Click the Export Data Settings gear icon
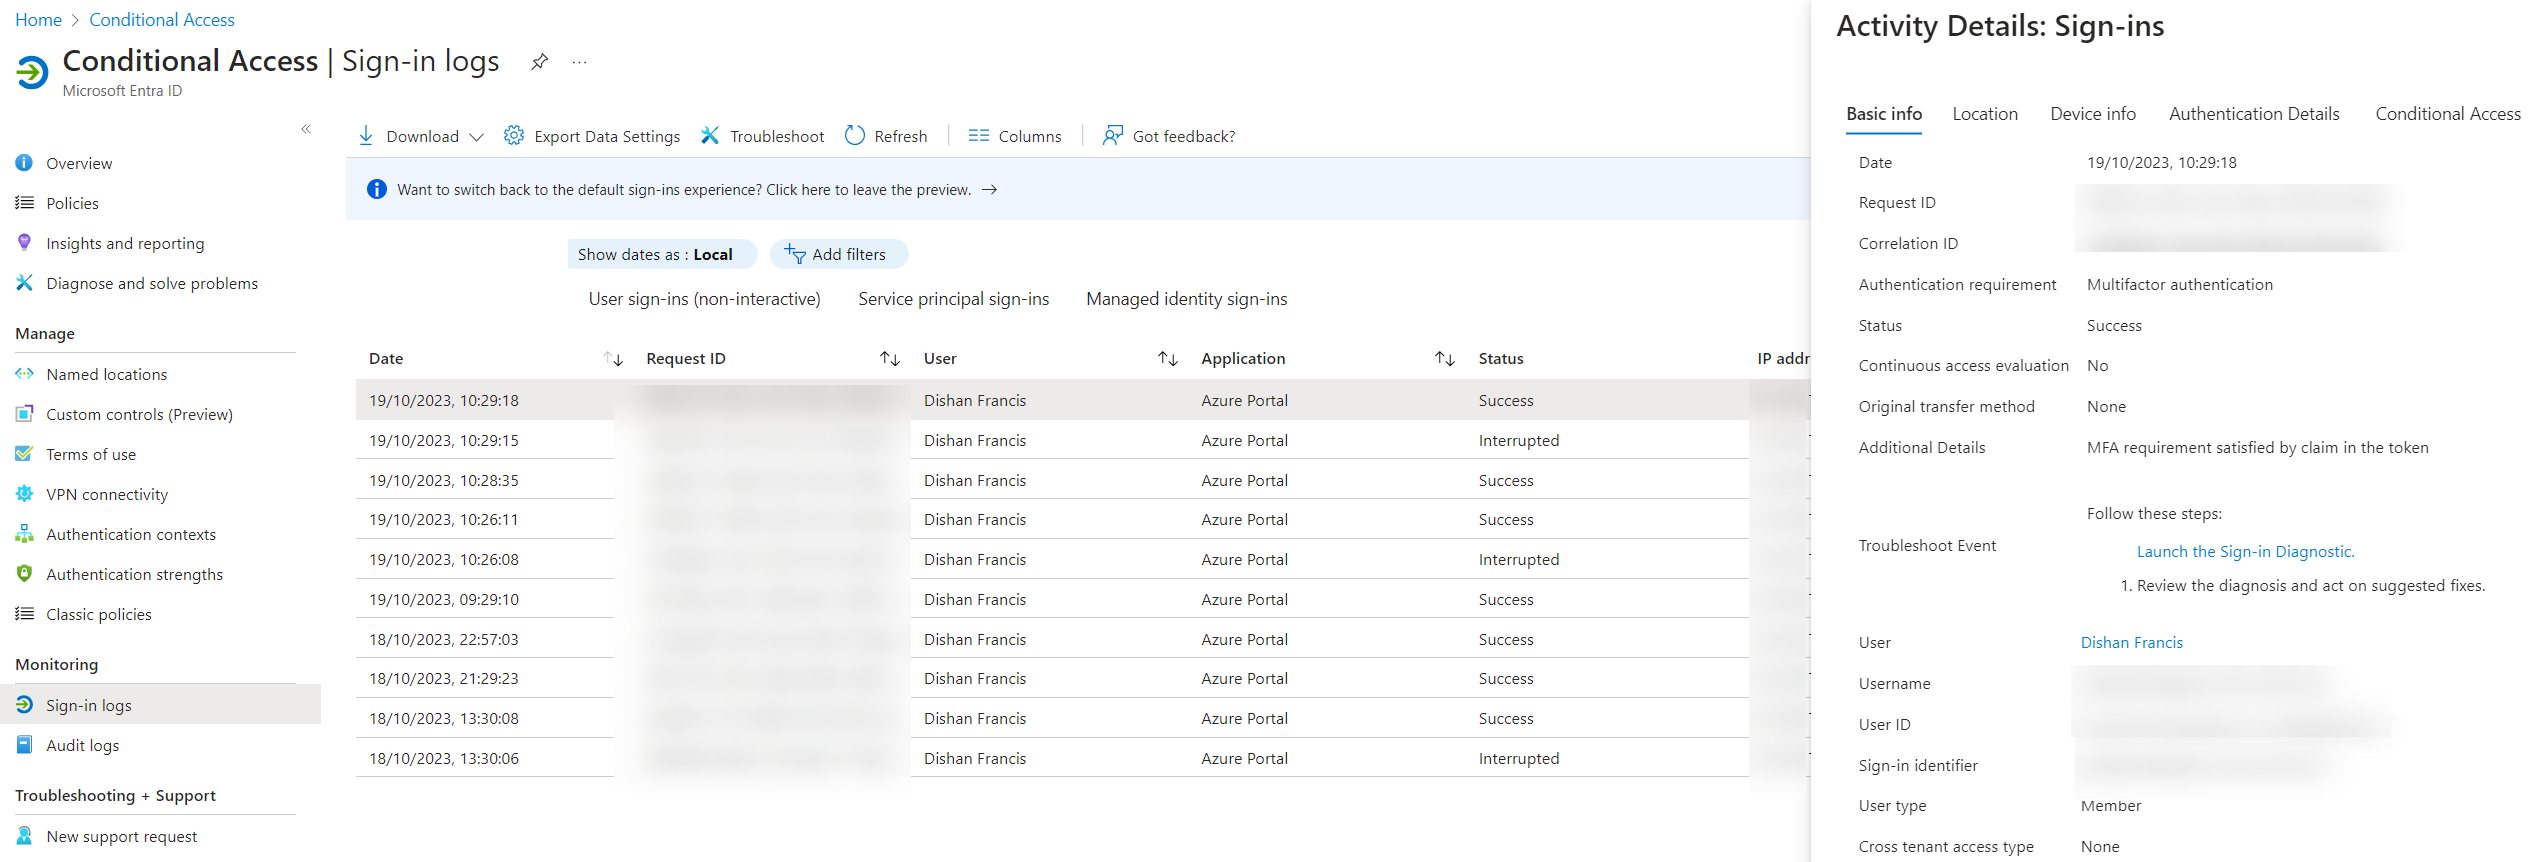The height and width of the screenshot is (862, 2536). coord(513,136)
